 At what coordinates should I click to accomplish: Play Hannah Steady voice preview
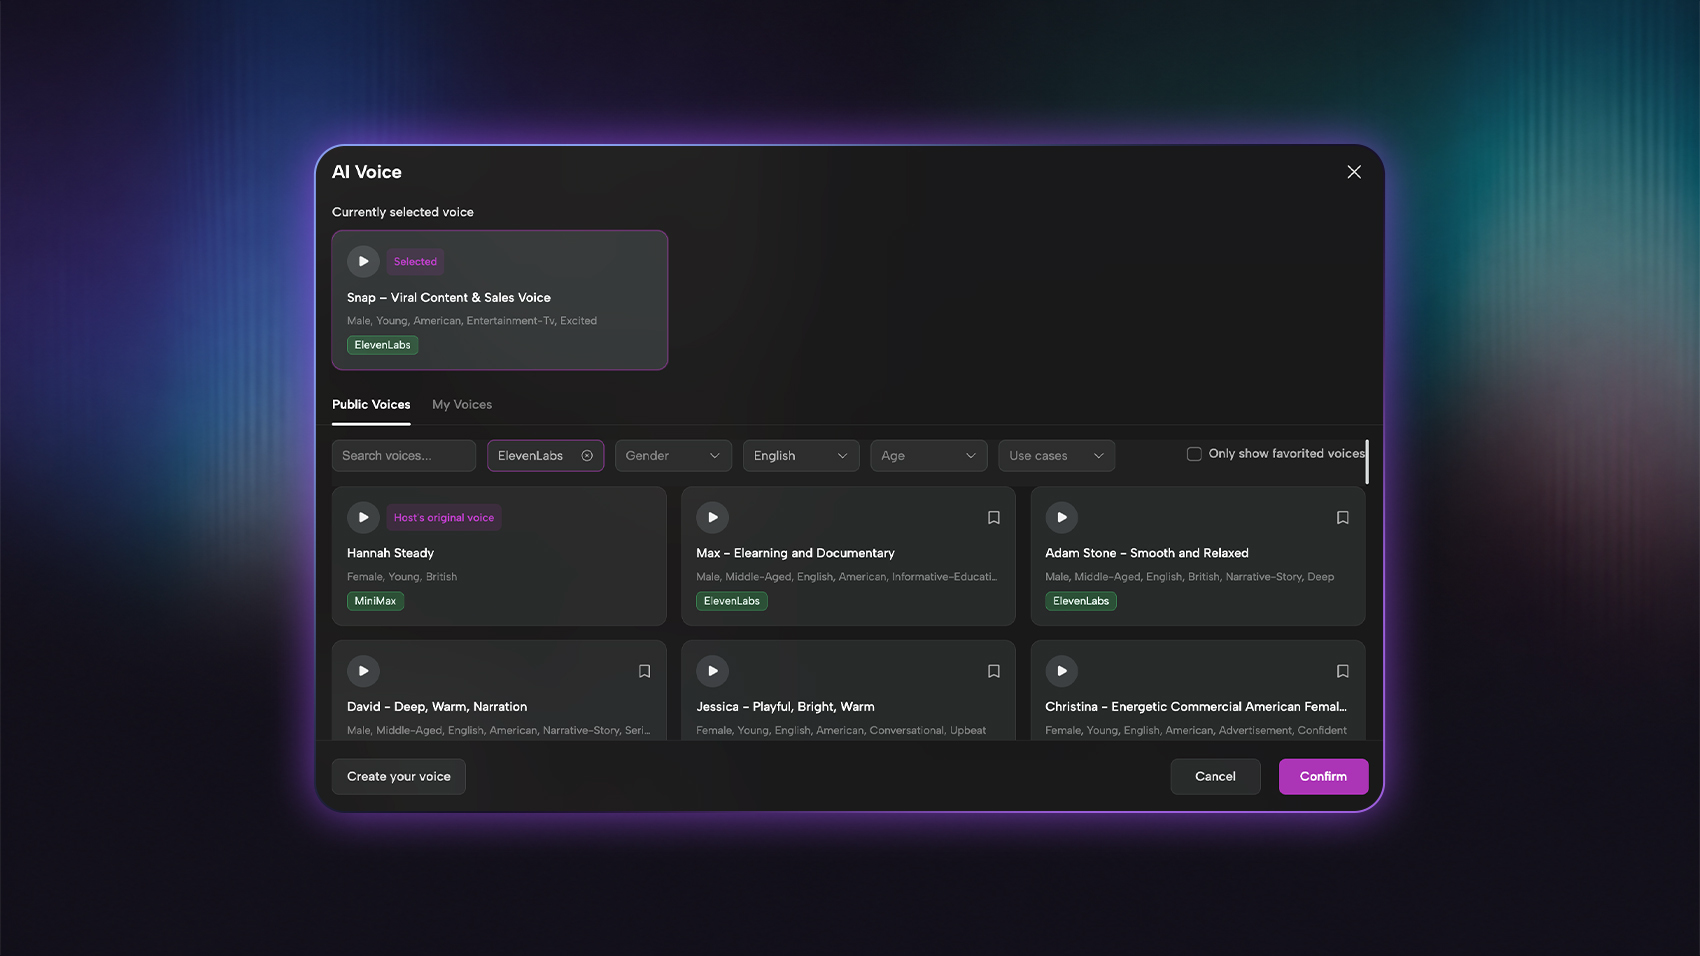click(363, 517)
